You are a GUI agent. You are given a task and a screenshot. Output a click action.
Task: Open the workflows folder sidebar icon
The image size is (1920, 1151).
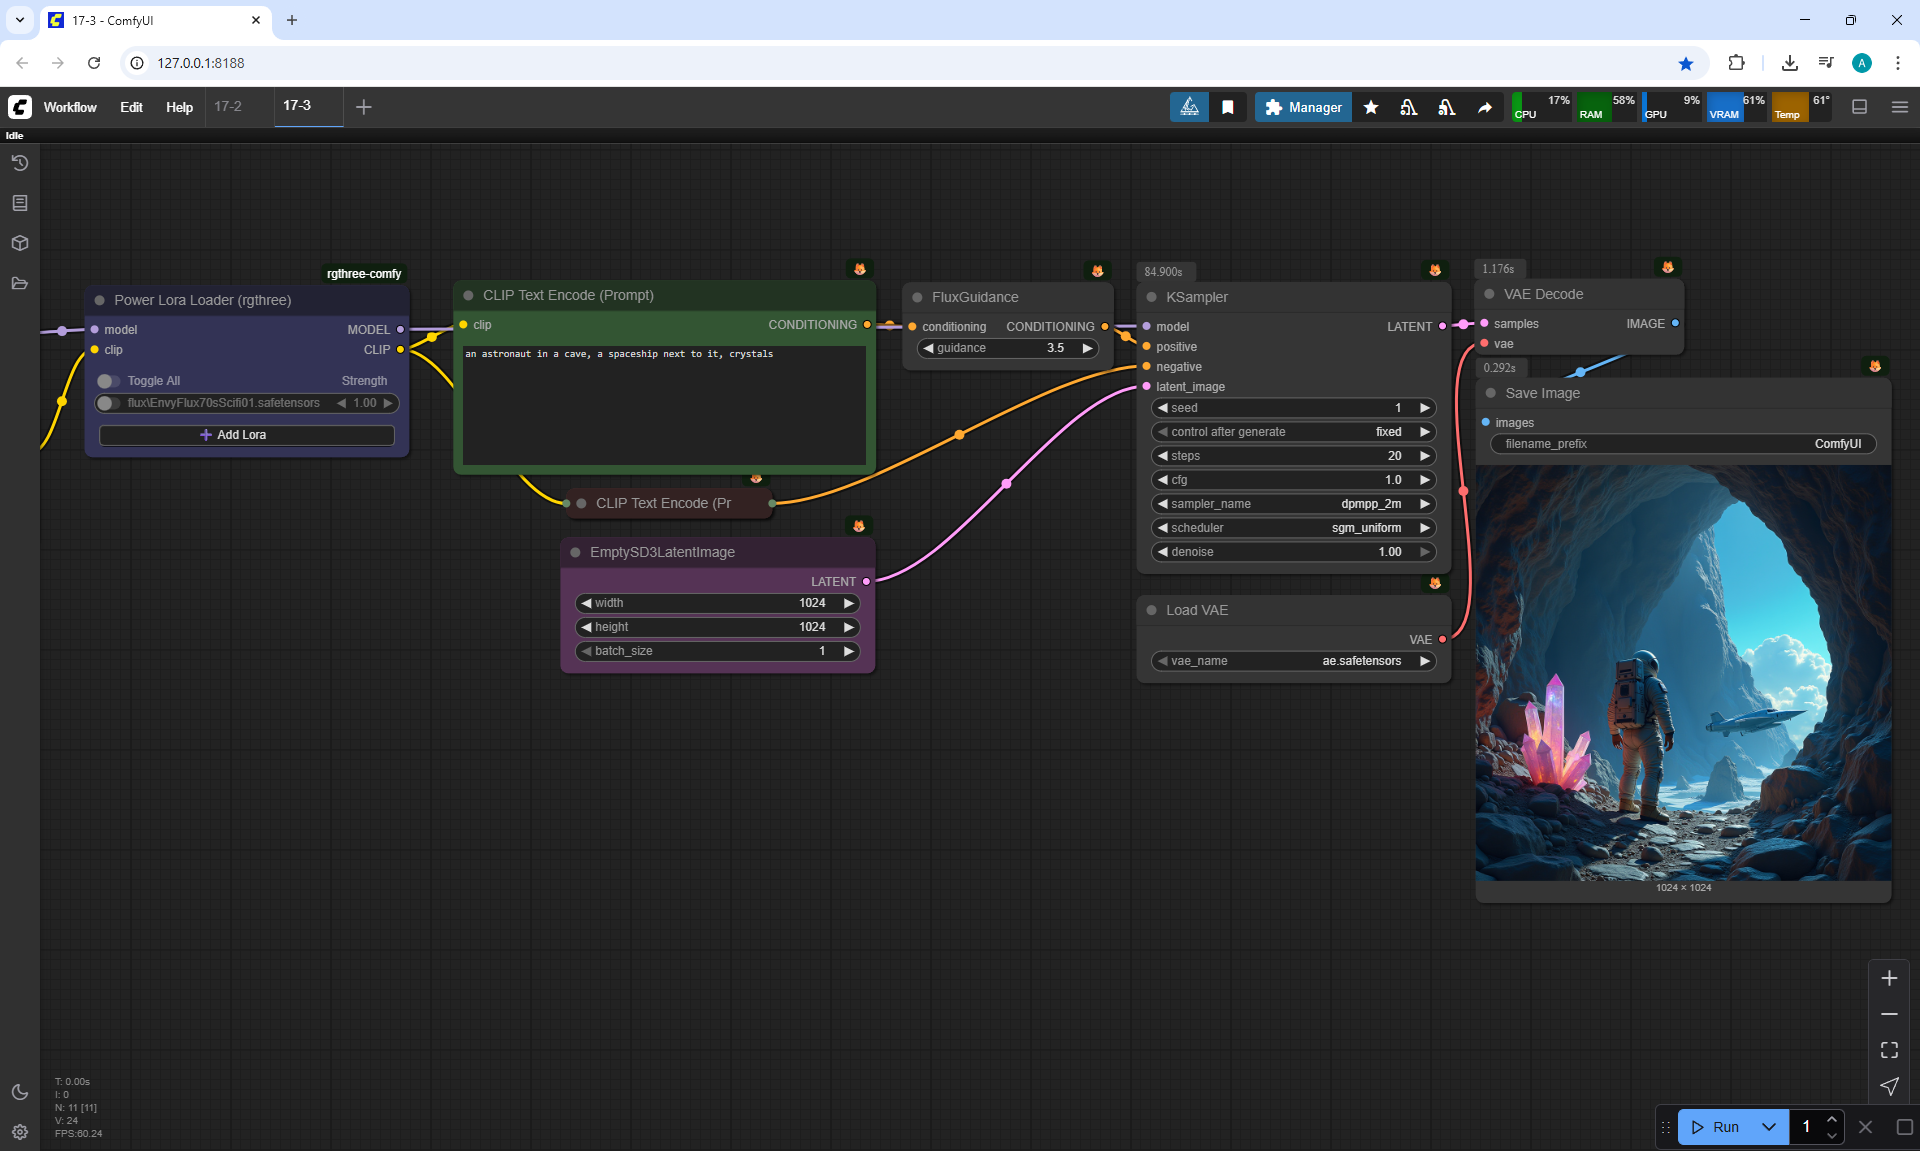(19, 283)
